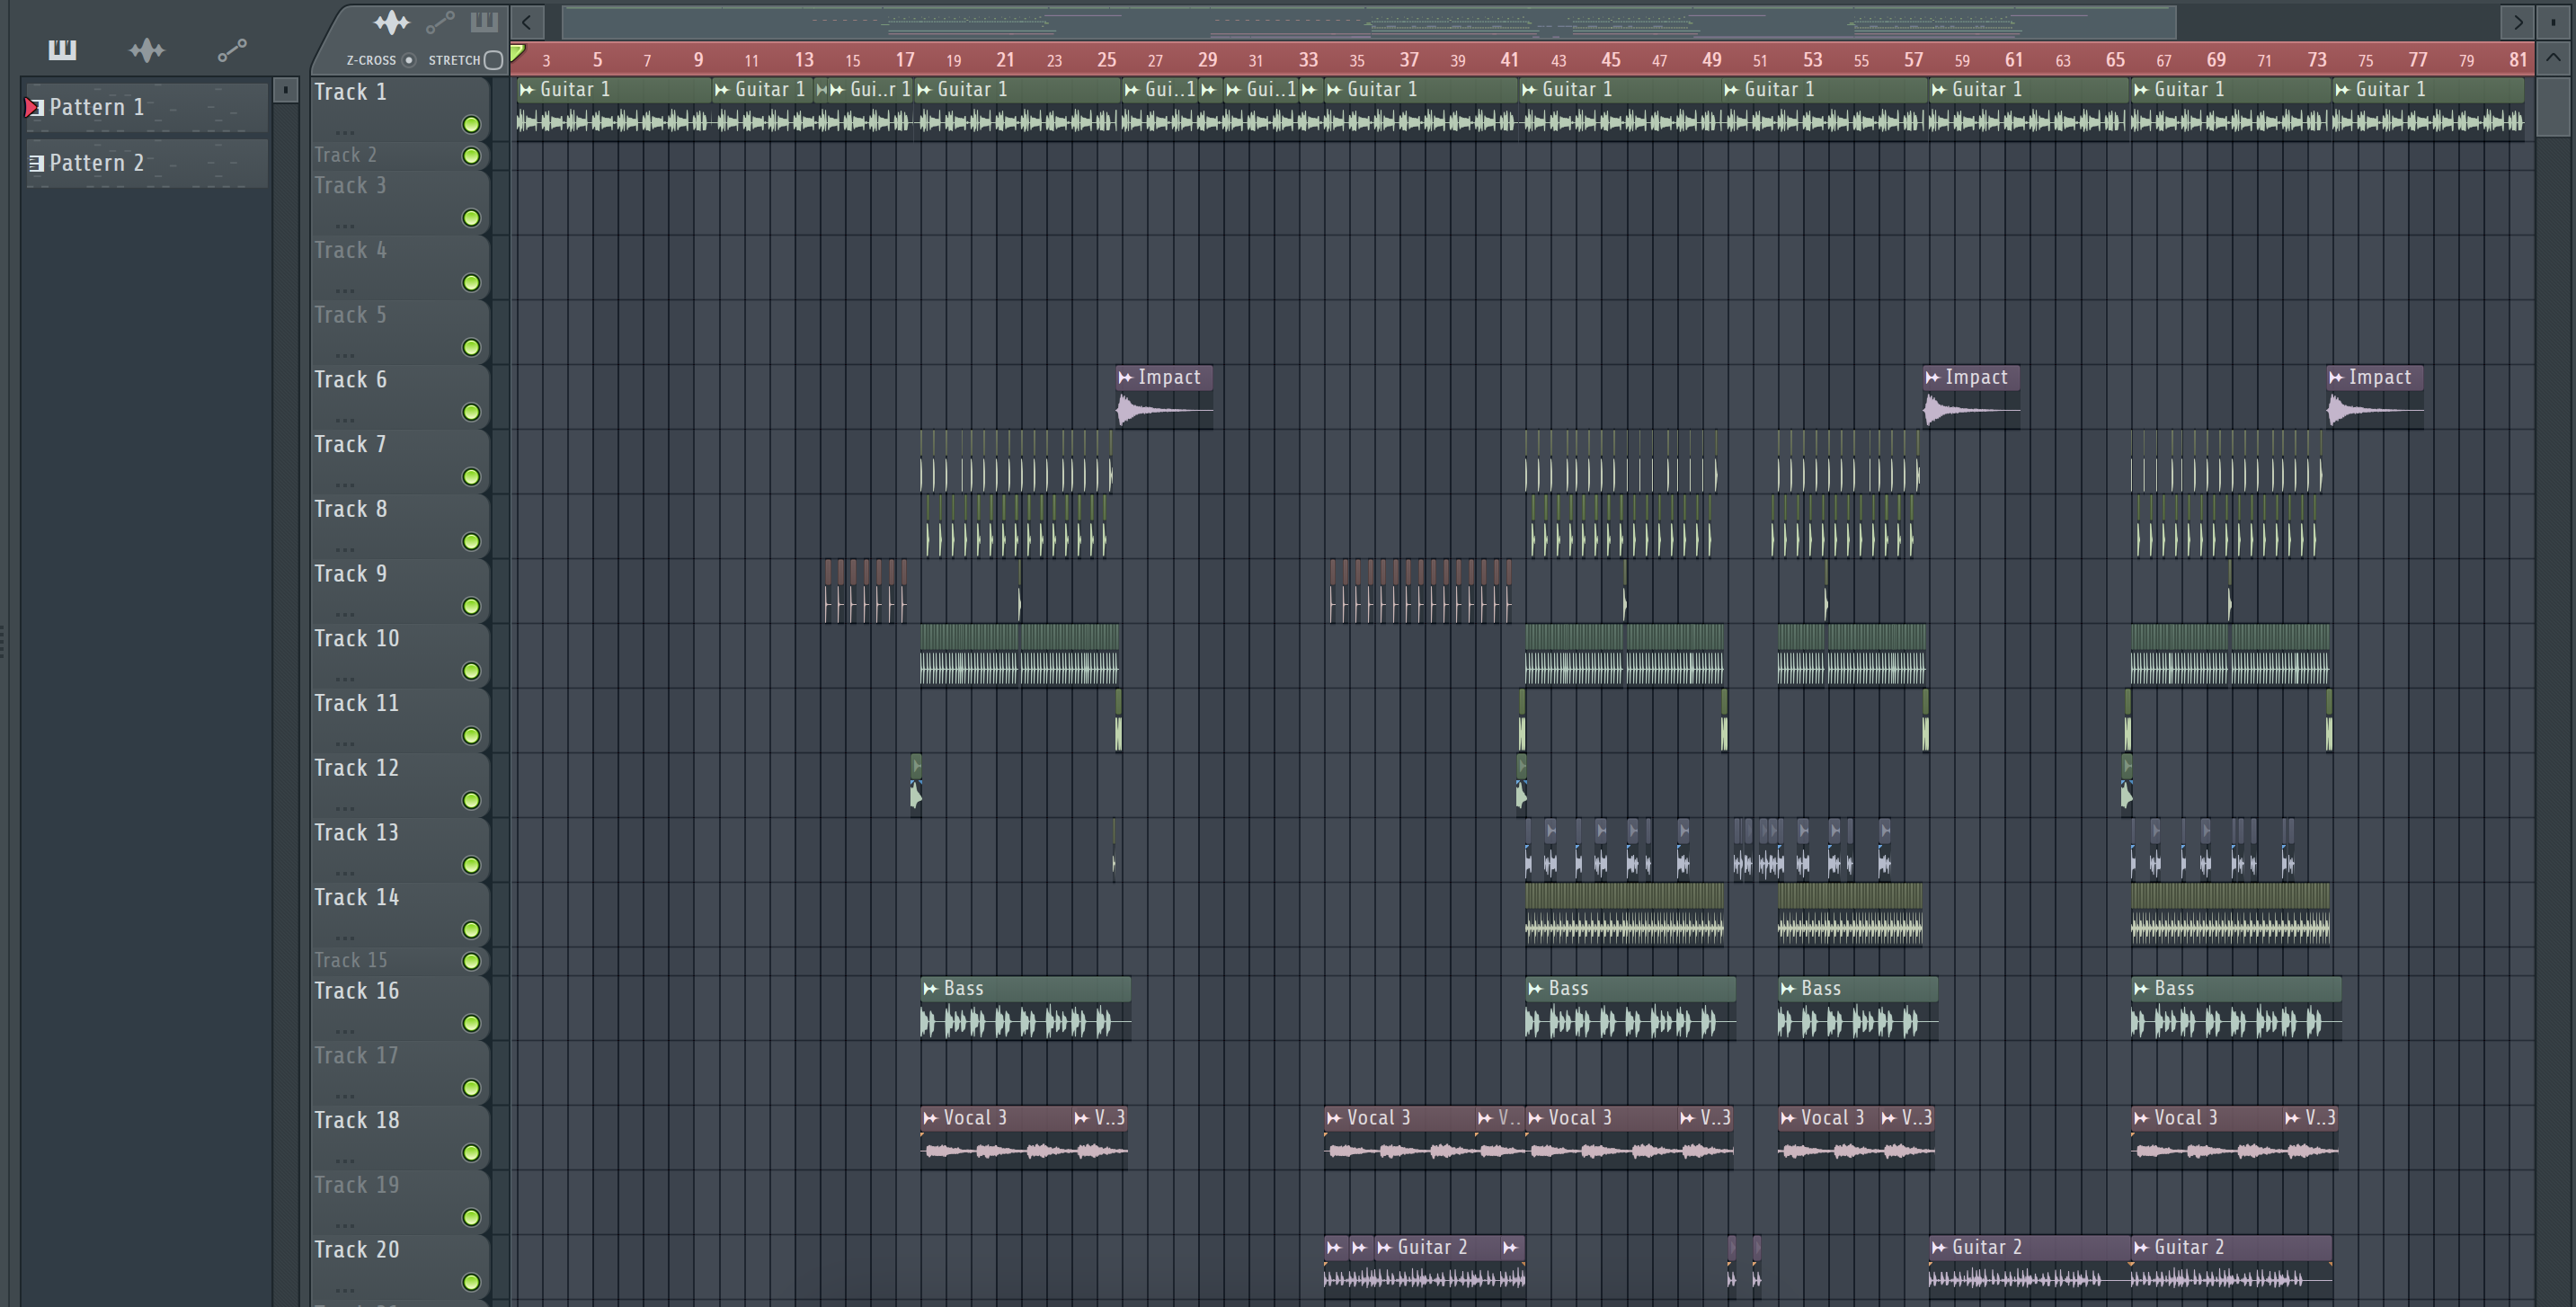Show patterns list via piano icon in picker panel

tap(62, 49)
